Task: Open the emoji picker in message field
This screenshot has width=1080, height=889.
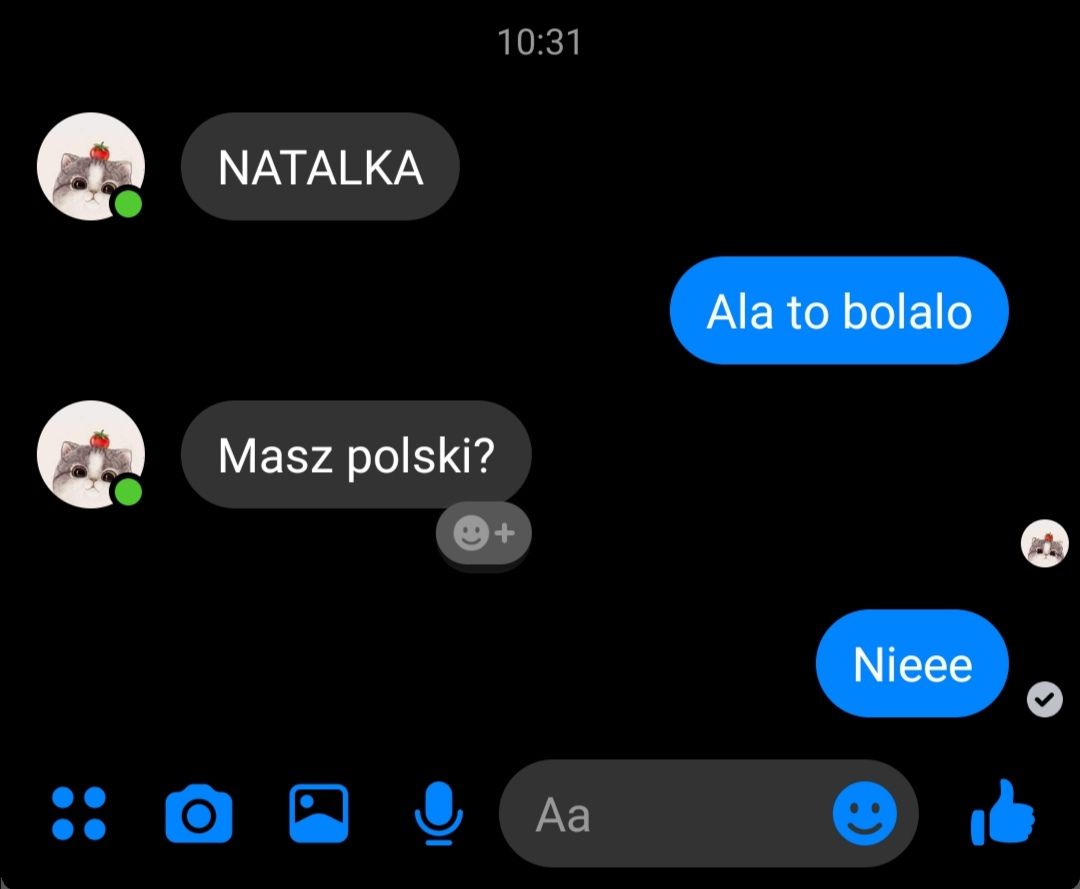Action: click(x=864, y=813)
